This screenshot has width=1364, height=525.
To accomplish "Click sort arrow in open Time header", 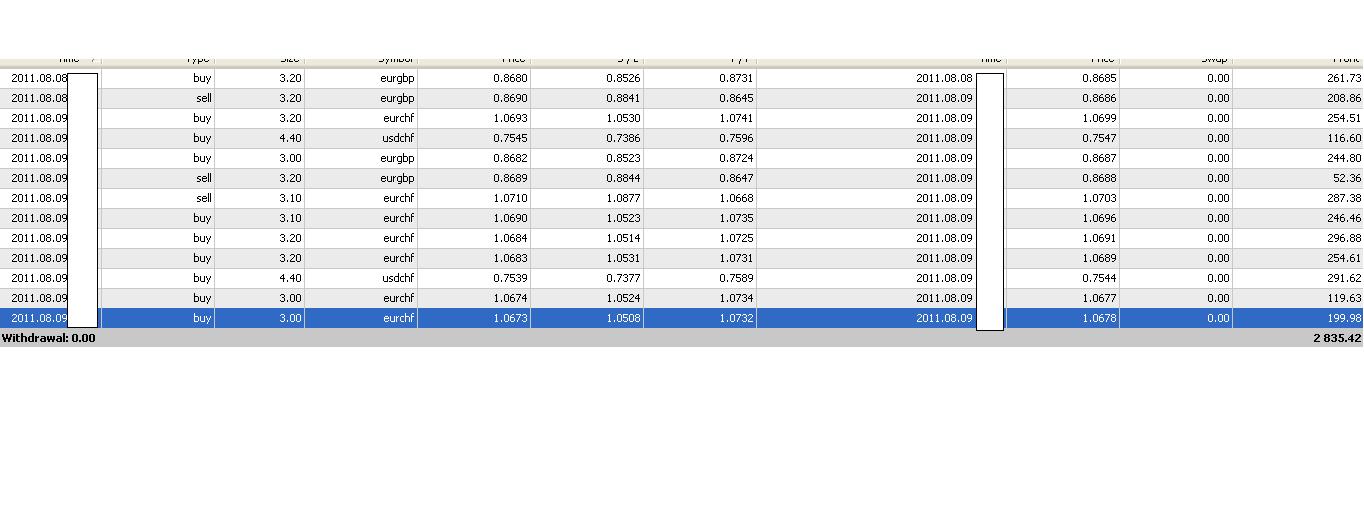I will click(x=93, y=60).
